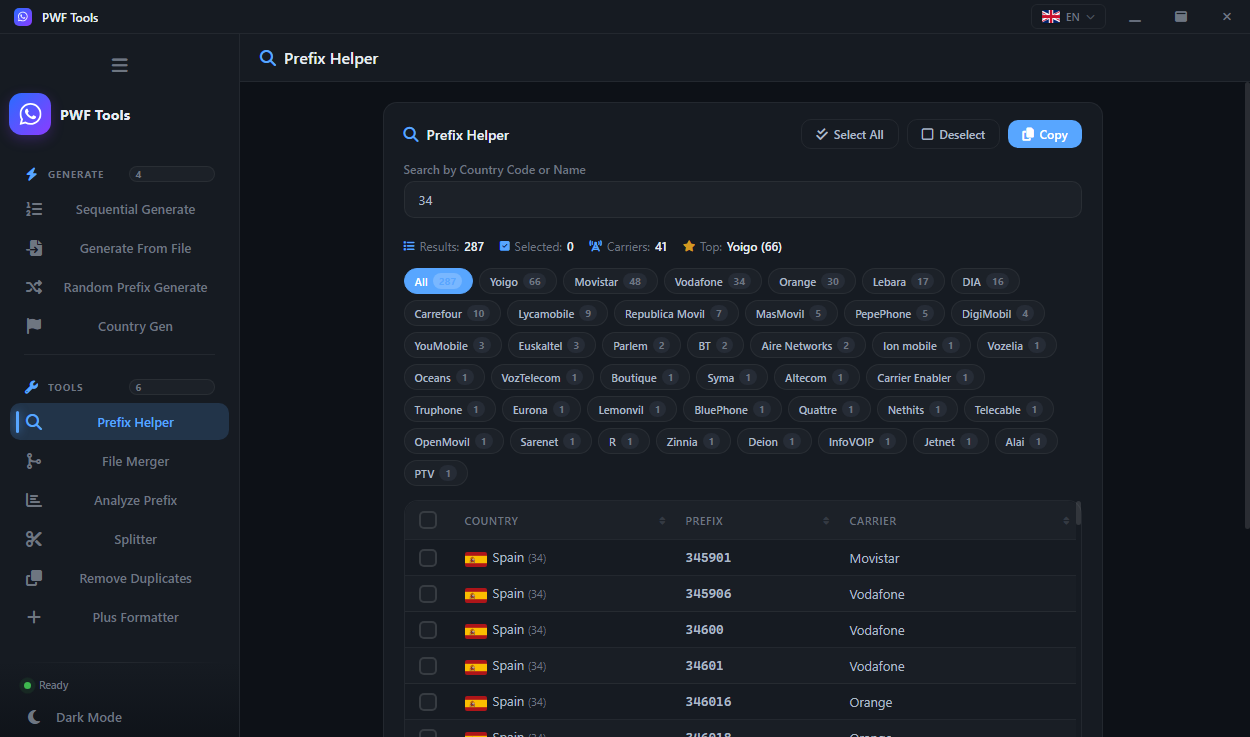Open the EN language dropdown

(x=1068, y=17)
